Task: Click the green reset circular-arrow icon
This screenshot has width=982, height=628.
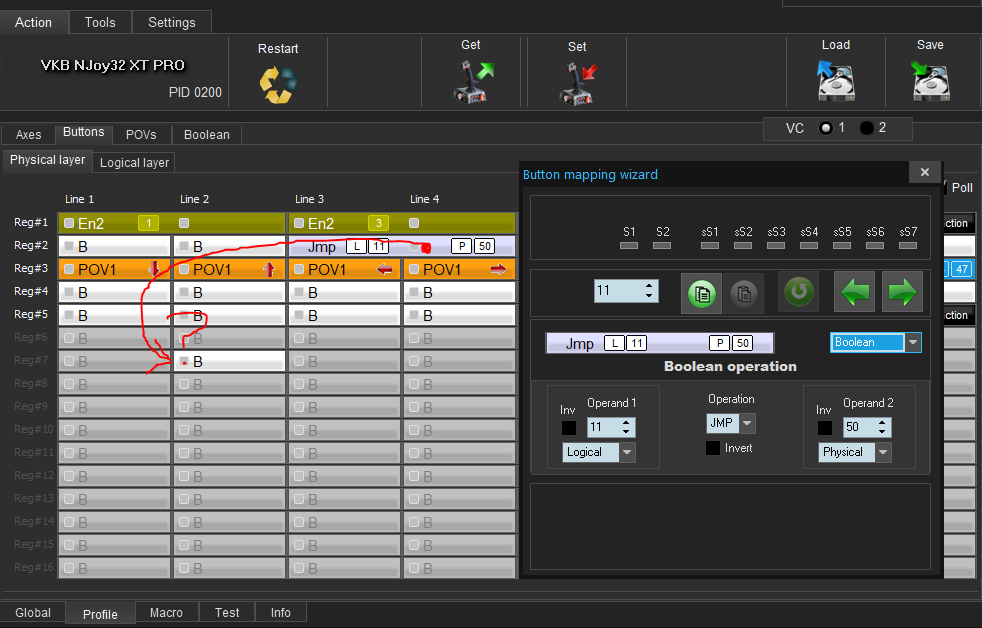Action: tap(799, 292)
